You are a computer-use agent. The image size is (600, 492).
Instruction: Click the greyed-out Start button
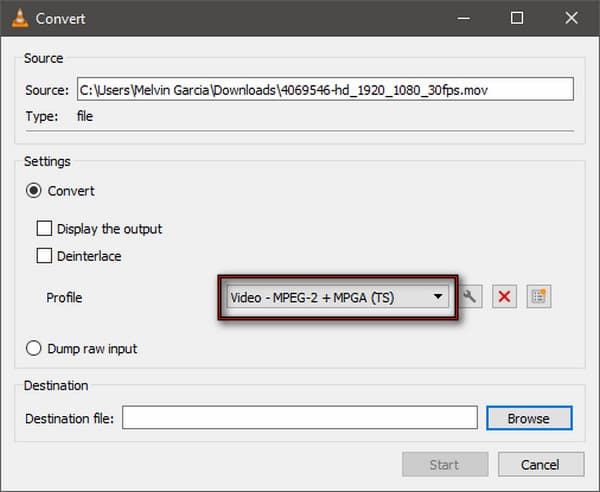[x=445, y=464]
